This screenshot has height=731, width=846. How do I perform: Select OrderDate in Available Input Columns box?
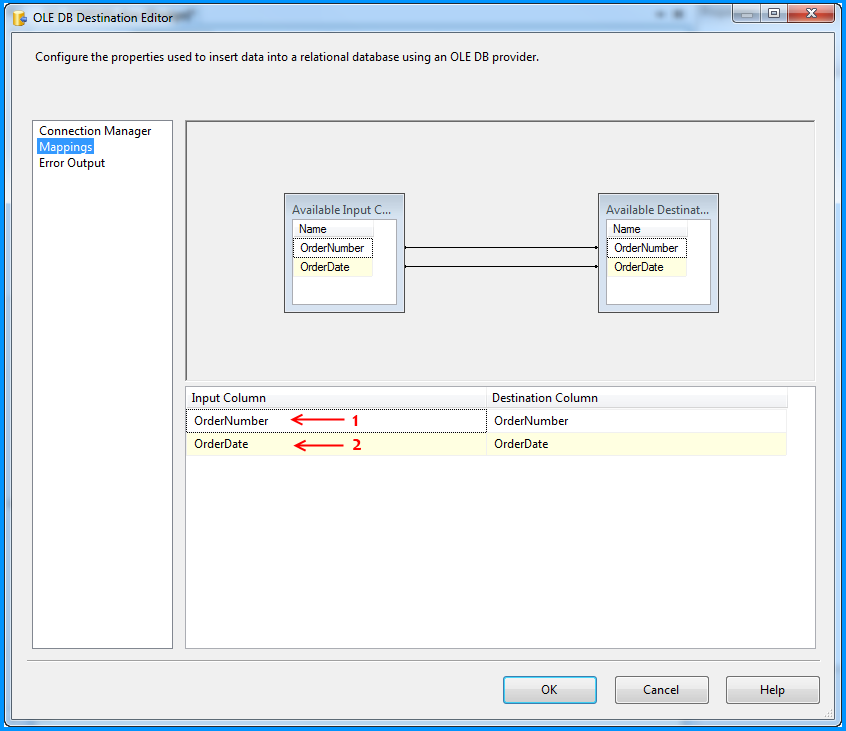tap(333, 267)
